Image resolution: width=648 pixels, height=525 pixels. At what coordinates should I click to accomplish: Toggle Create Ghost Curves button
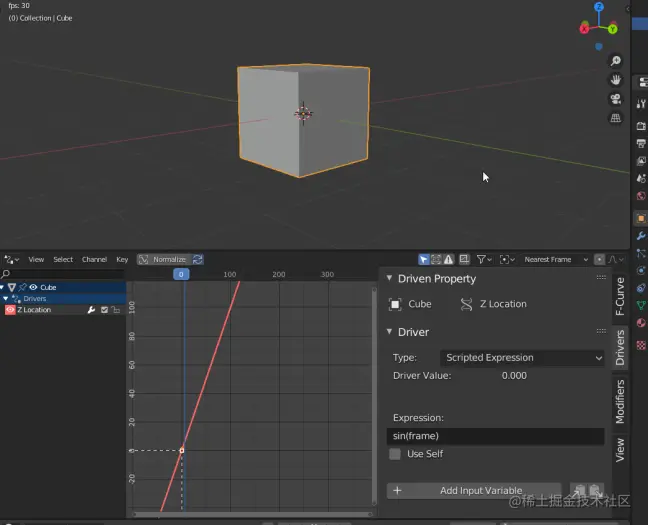(x=465, y=259)
